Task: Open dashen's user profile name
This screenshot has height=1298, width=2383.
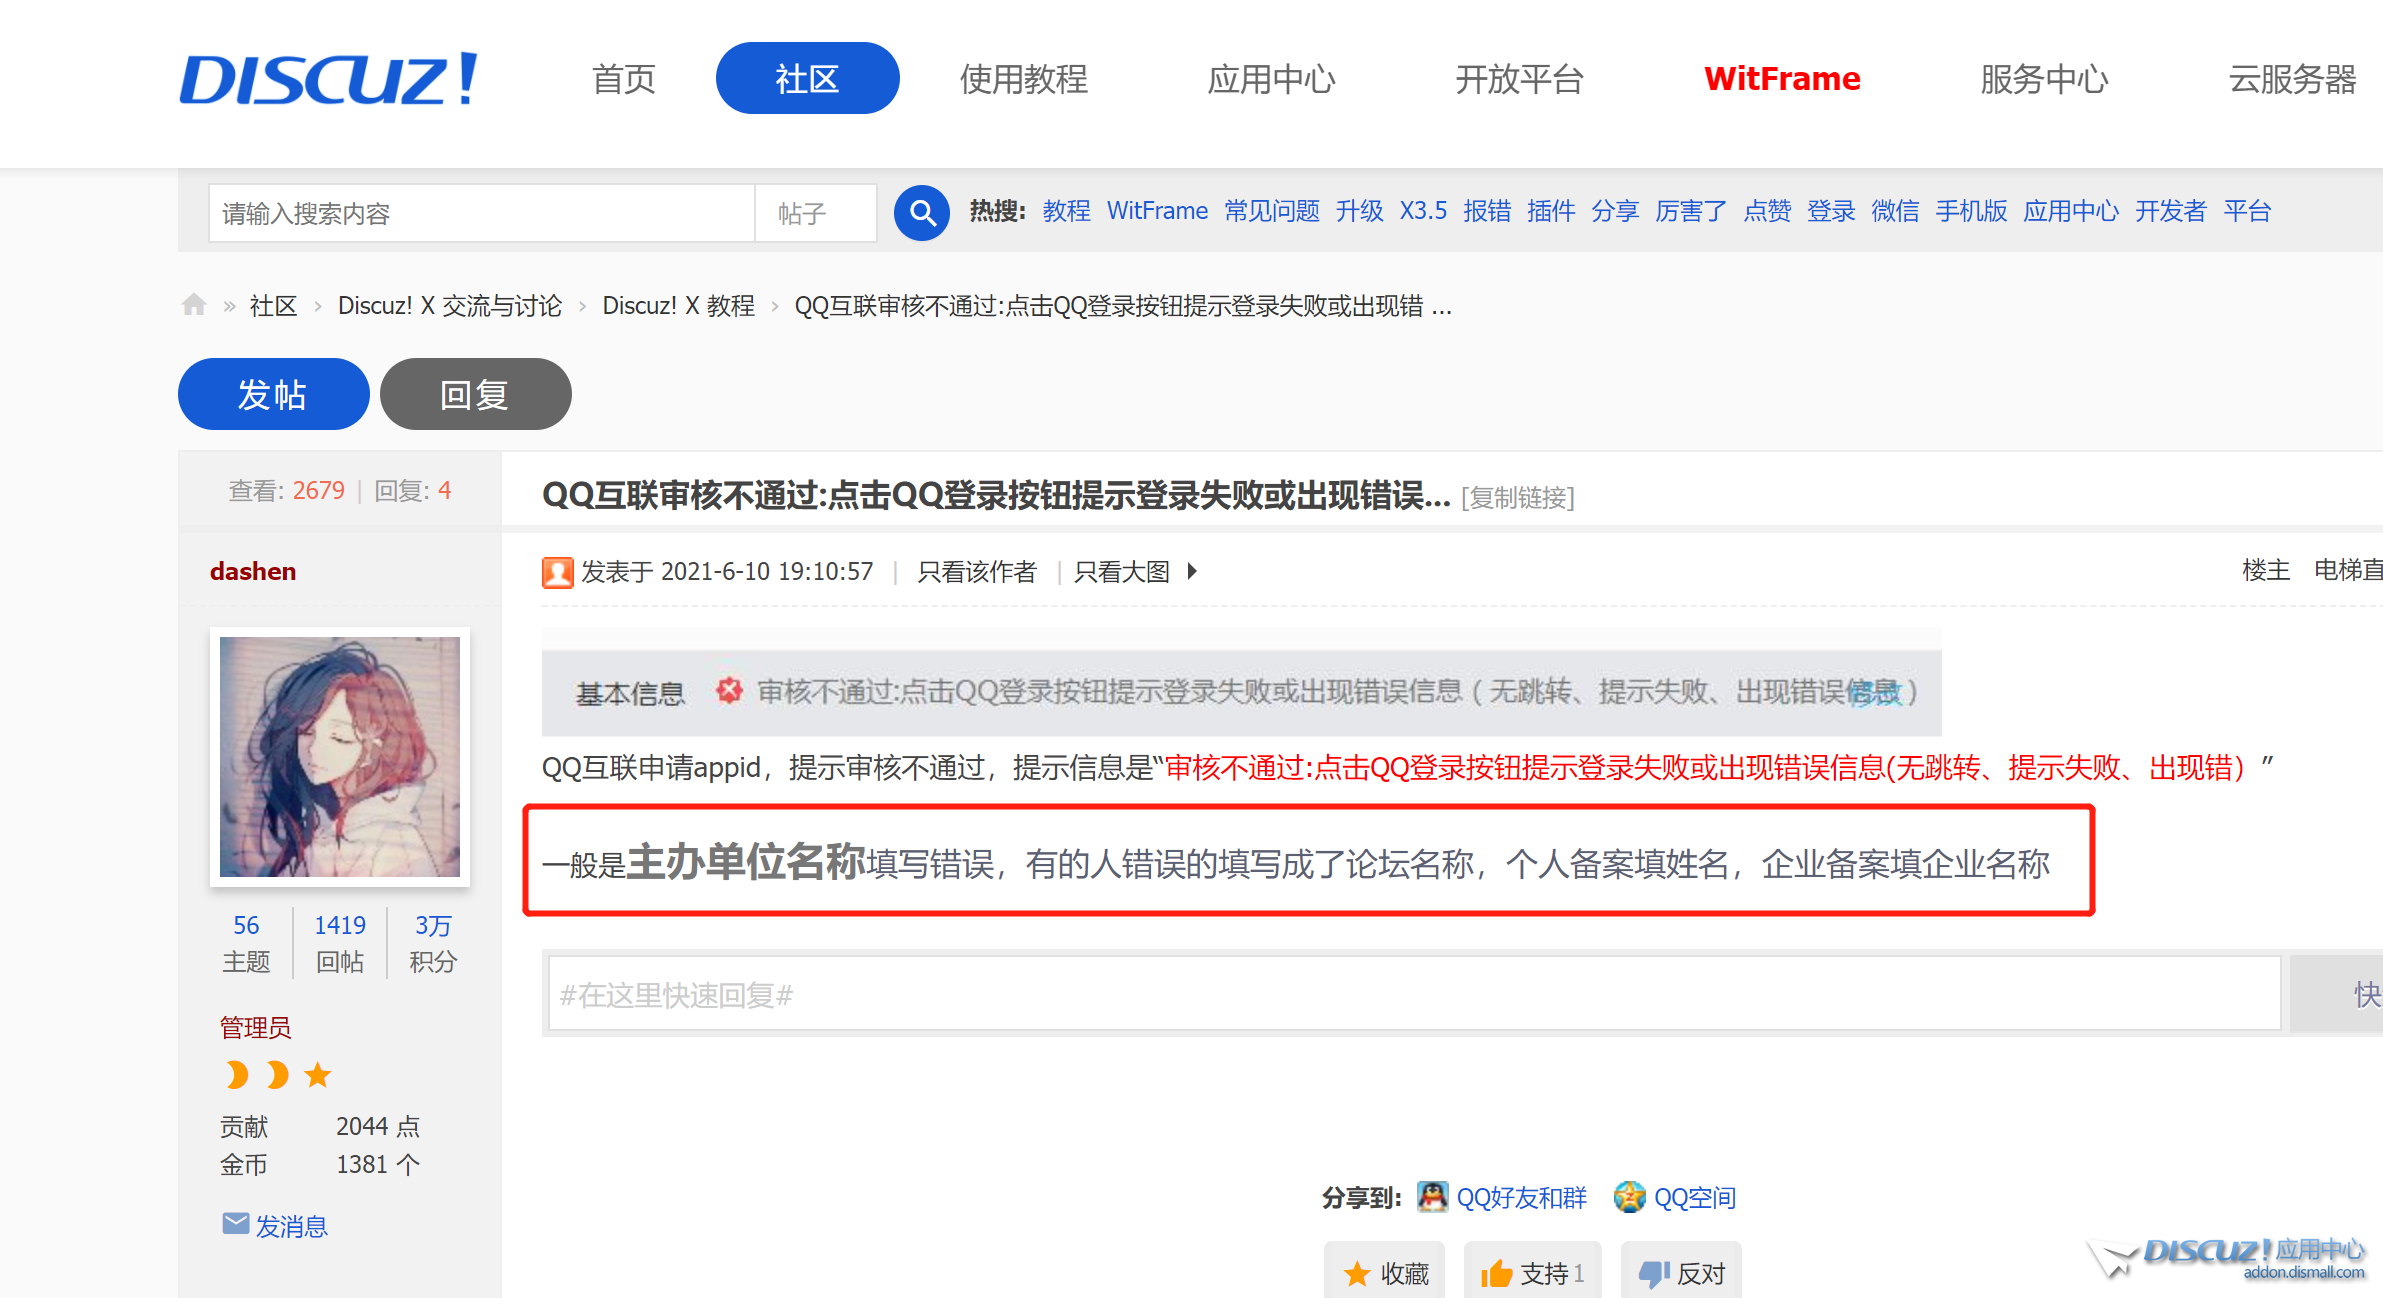Action: pyautogui.click(x=253, y=571)
